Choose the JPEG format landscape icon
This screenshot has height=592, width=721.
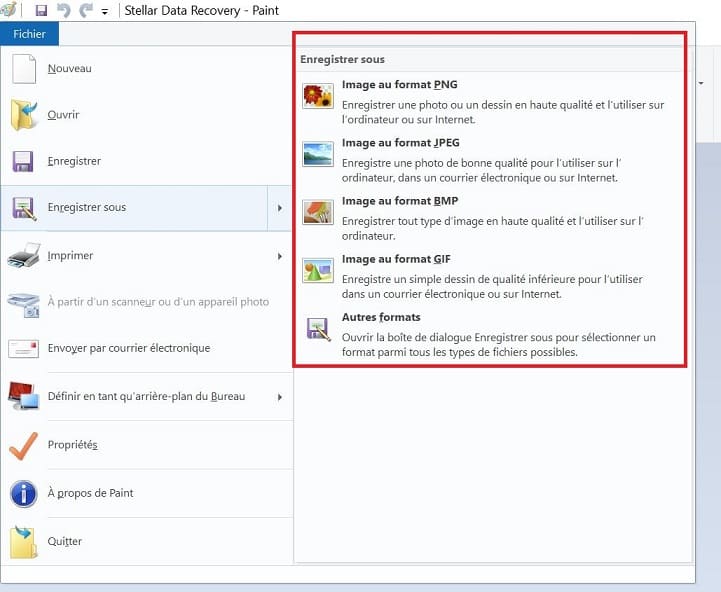coord(318,154)
